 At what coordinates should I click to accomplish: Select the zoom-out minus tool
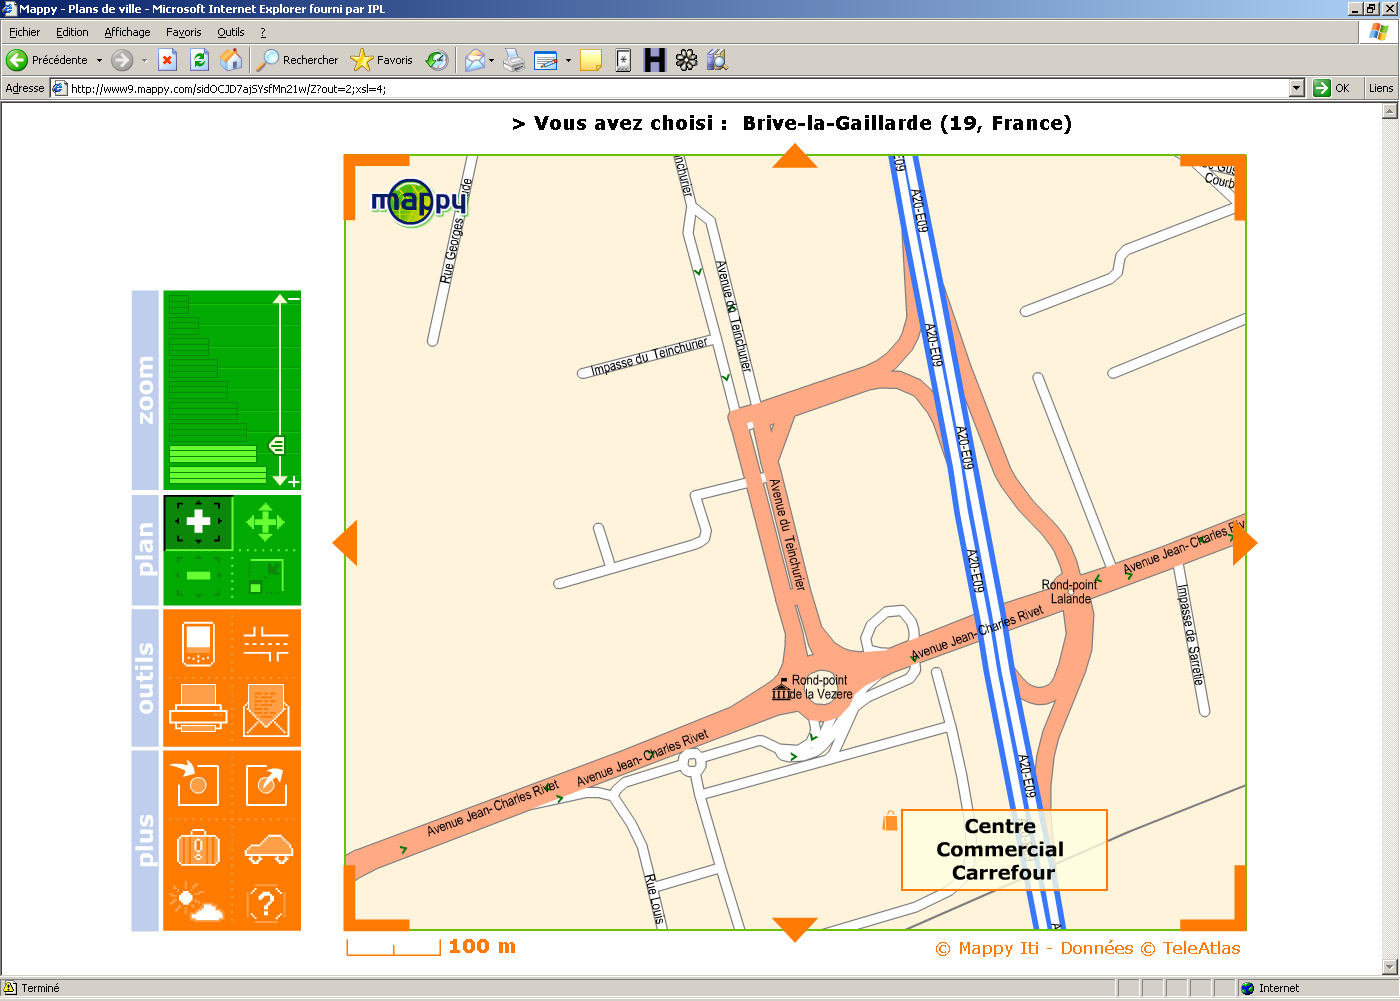point(198,576)
